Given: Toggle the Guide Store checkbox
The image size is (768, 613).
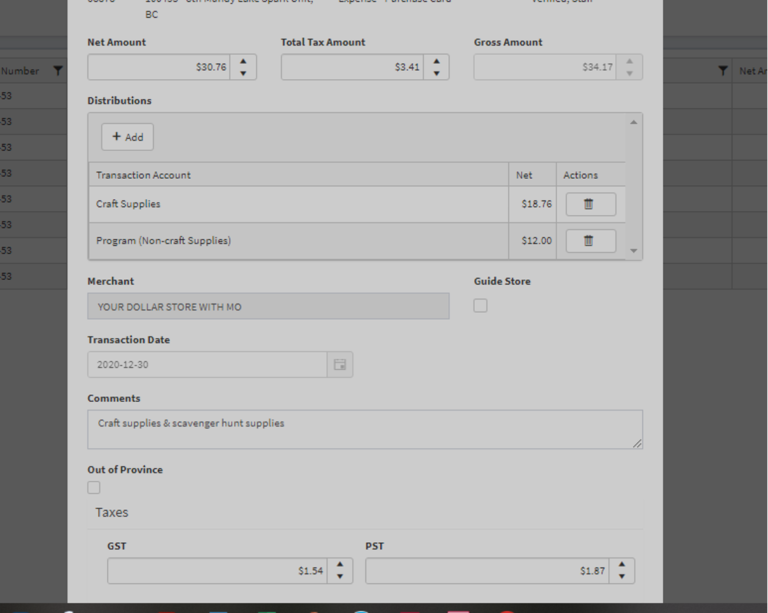Looking at the screenshot, I should coord(481,306).
